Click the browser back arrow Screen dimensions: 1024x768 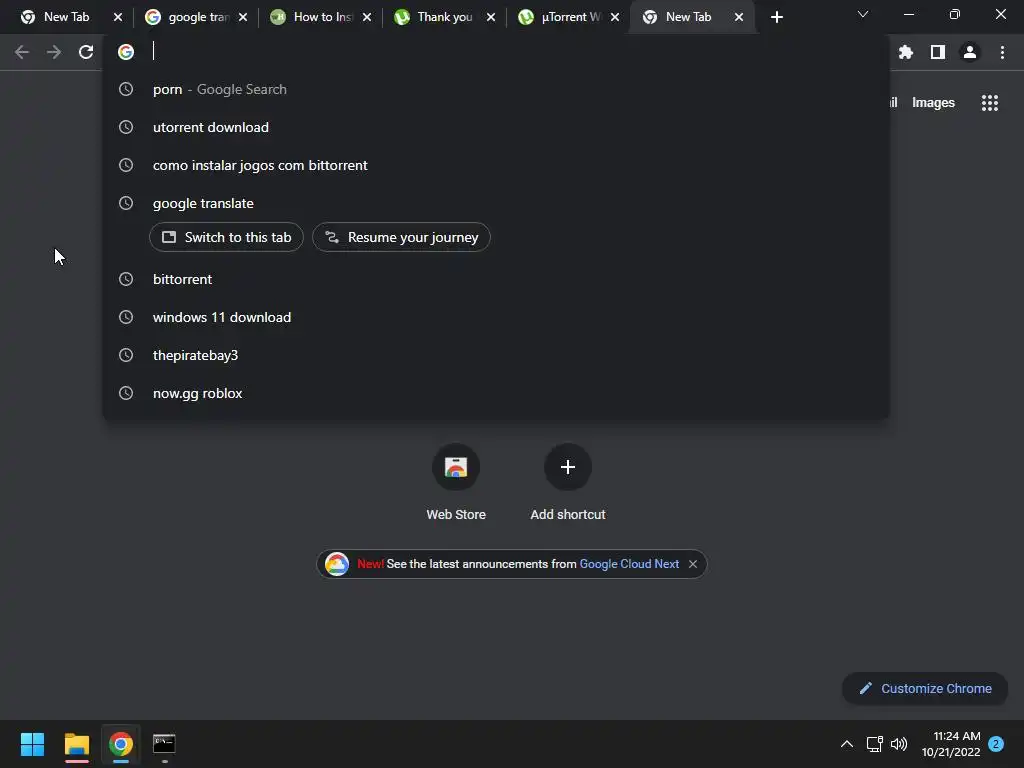coord(22,52)
